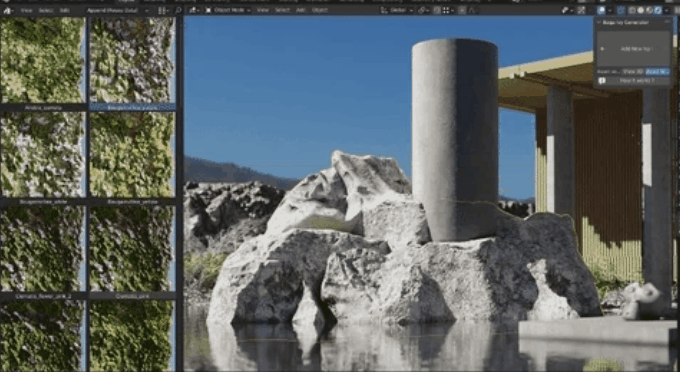
Task: Switch to wireframe viewport shading
Action: click(x=632, y=10)
